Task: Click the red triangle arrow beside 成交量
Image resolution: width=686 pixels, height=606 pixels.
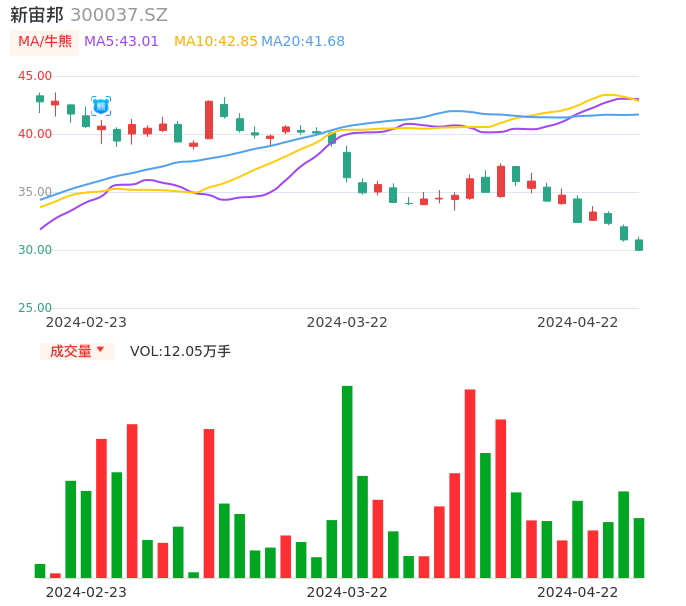Action: (100, 350)
